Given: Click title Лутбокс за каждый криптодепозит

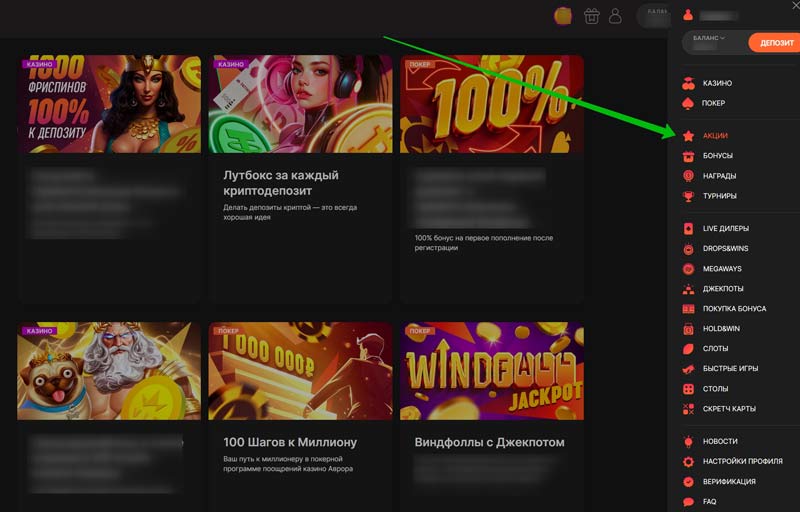Looking at the screenshot, I should [281, 183].
